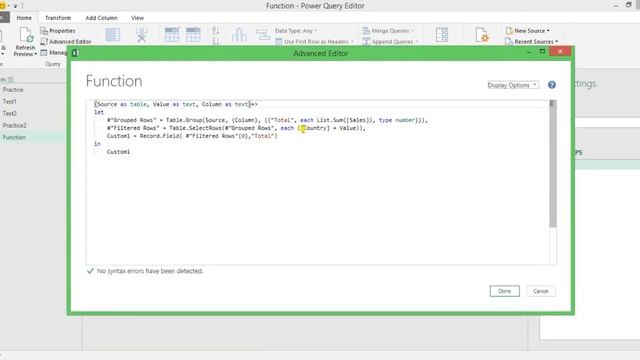Open the Data Type: Any dropdown
The image size is (640, 360).
point(296,31)
